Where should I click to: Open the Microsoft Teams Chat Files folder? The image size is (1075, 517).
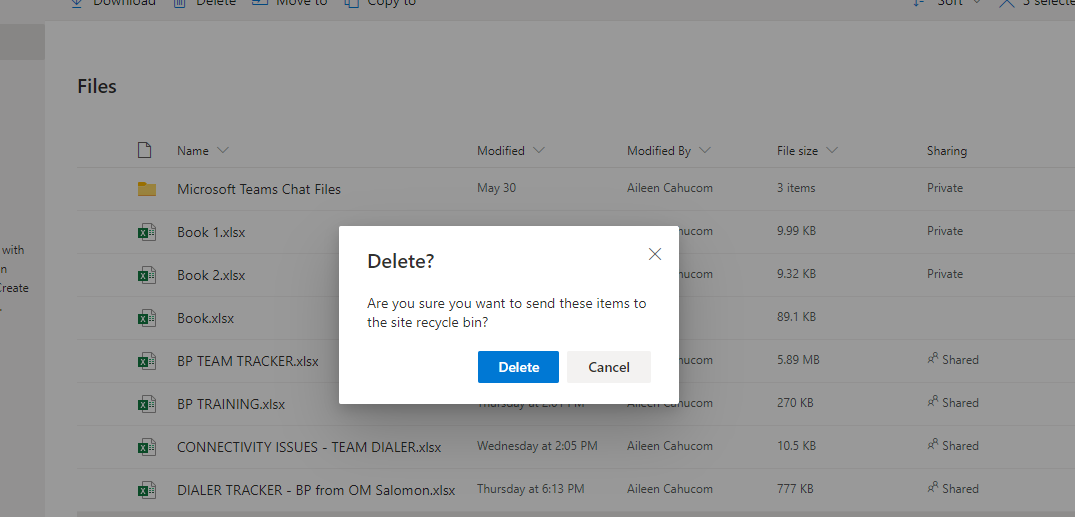point(259,189)
